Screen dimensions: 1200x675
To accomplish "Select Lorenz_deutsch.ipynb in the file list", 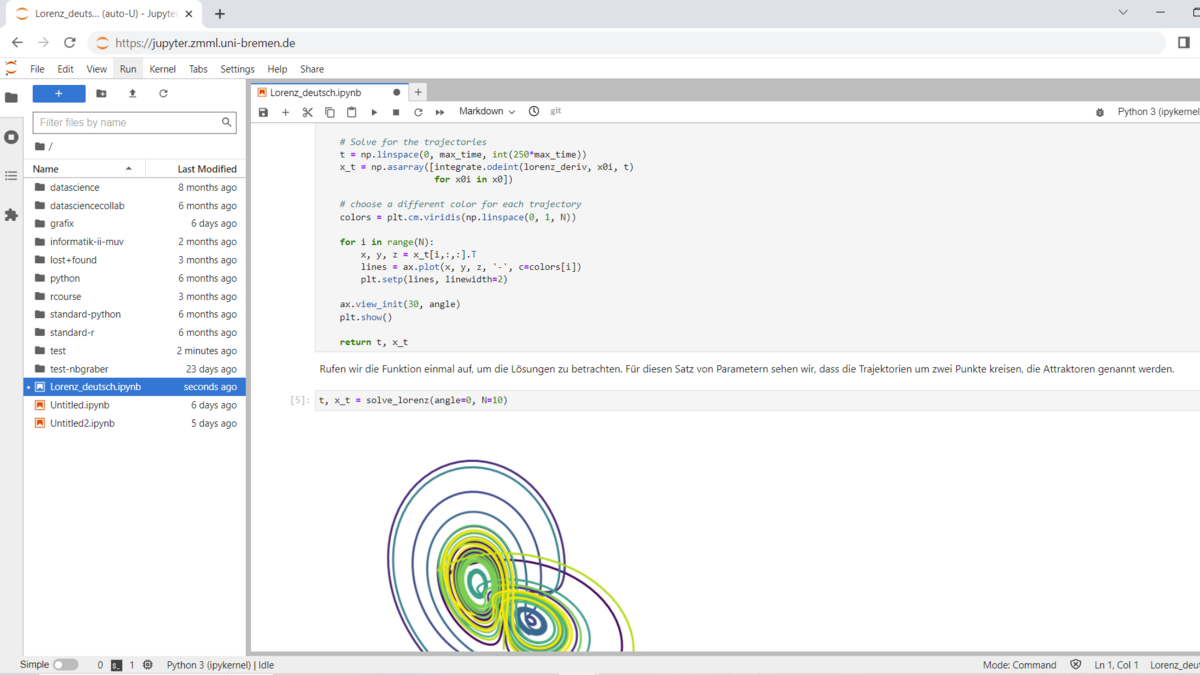I will [x=135, y=387].
